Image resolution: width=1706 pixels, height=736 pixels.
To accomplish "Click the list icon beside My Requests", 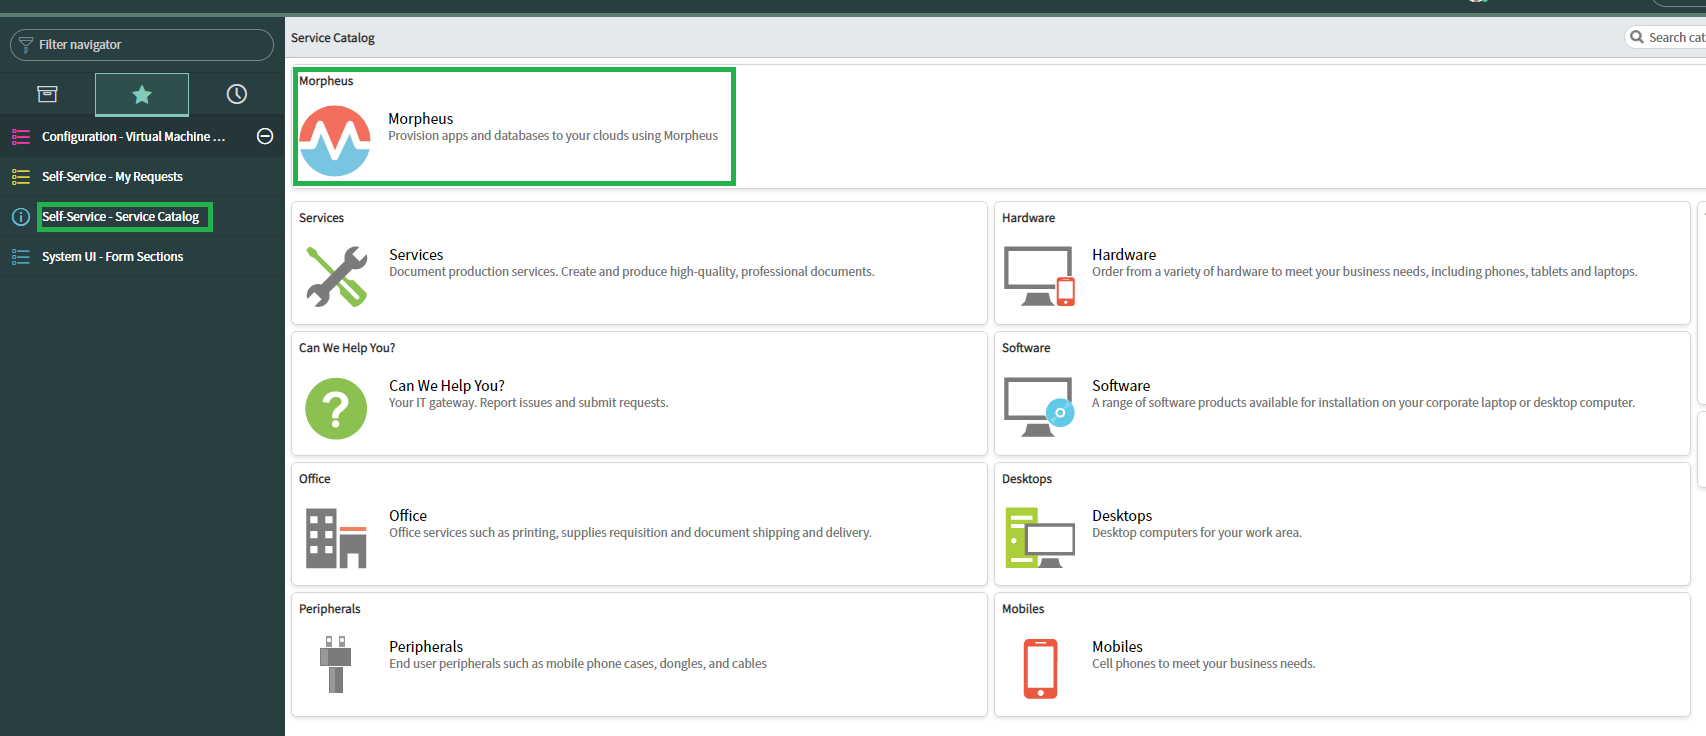I will (21, 176).
